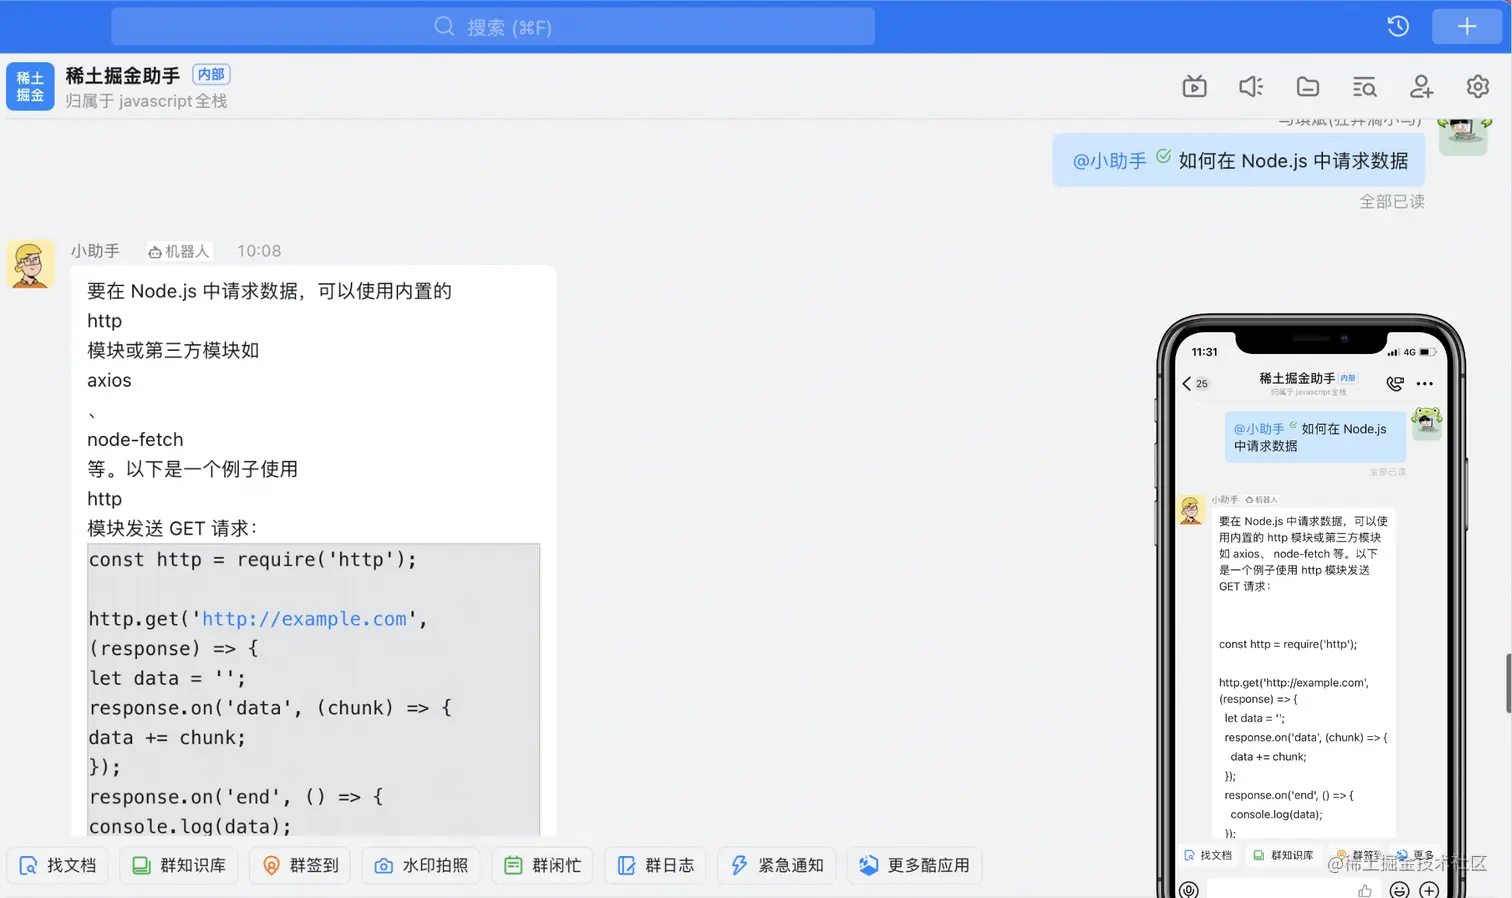Image resolution: width=1512 pixels, height=898 pixels.
Task: Click the axios text line
Action: [x=109, y=380]
